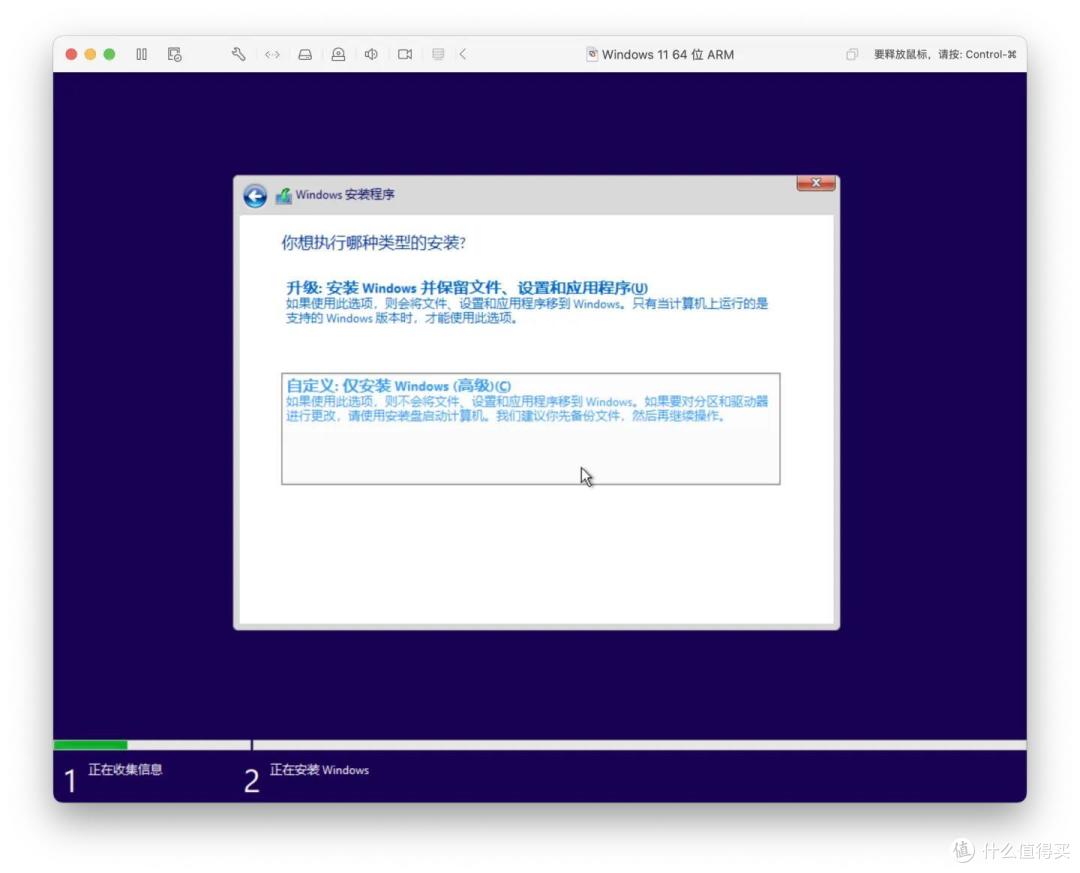Click the Windows 11 64 位 ARM title
Image resolution: width=1080 pixels, height=873 pixels.
(667, 54)
